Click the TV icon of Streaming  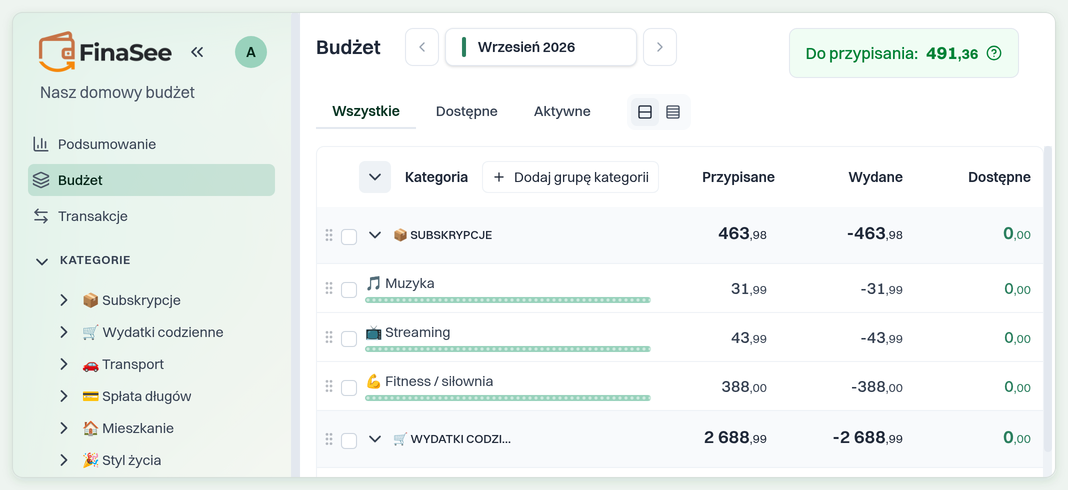[x=373, y=333]
